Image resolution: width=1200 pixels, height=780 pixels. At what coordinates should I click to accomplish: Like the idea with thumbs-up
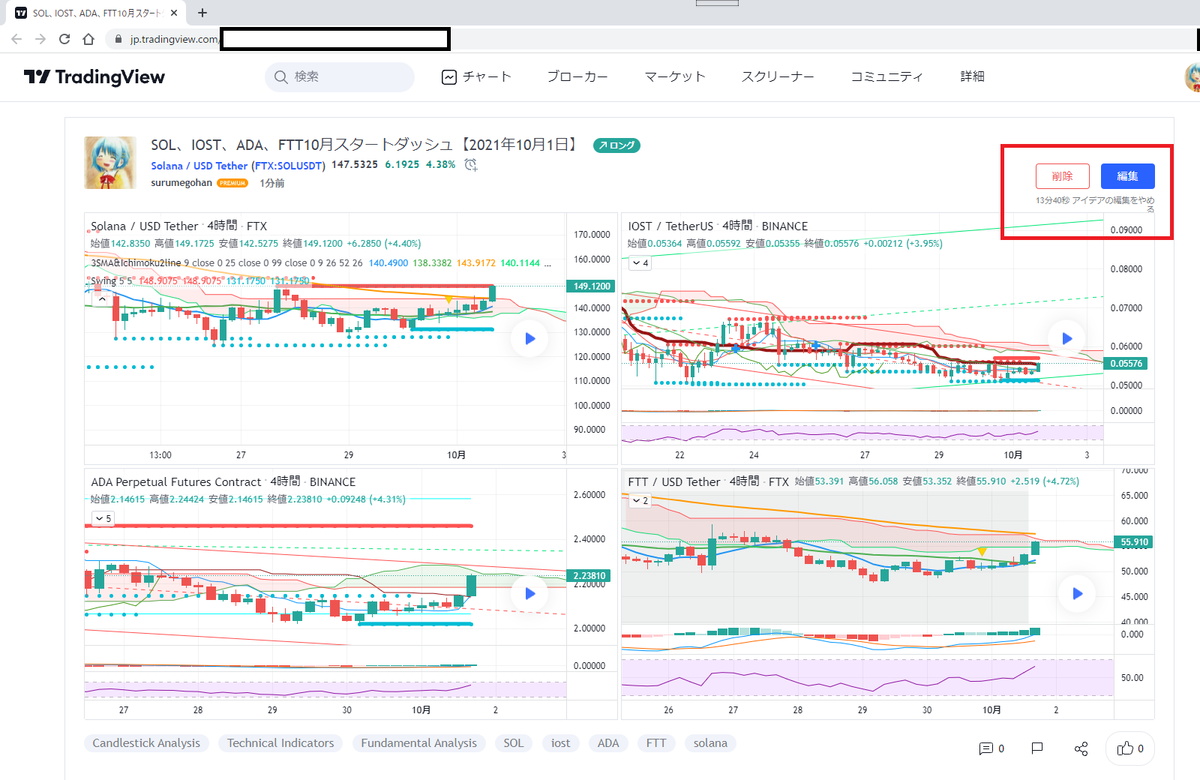(1130, 748)
